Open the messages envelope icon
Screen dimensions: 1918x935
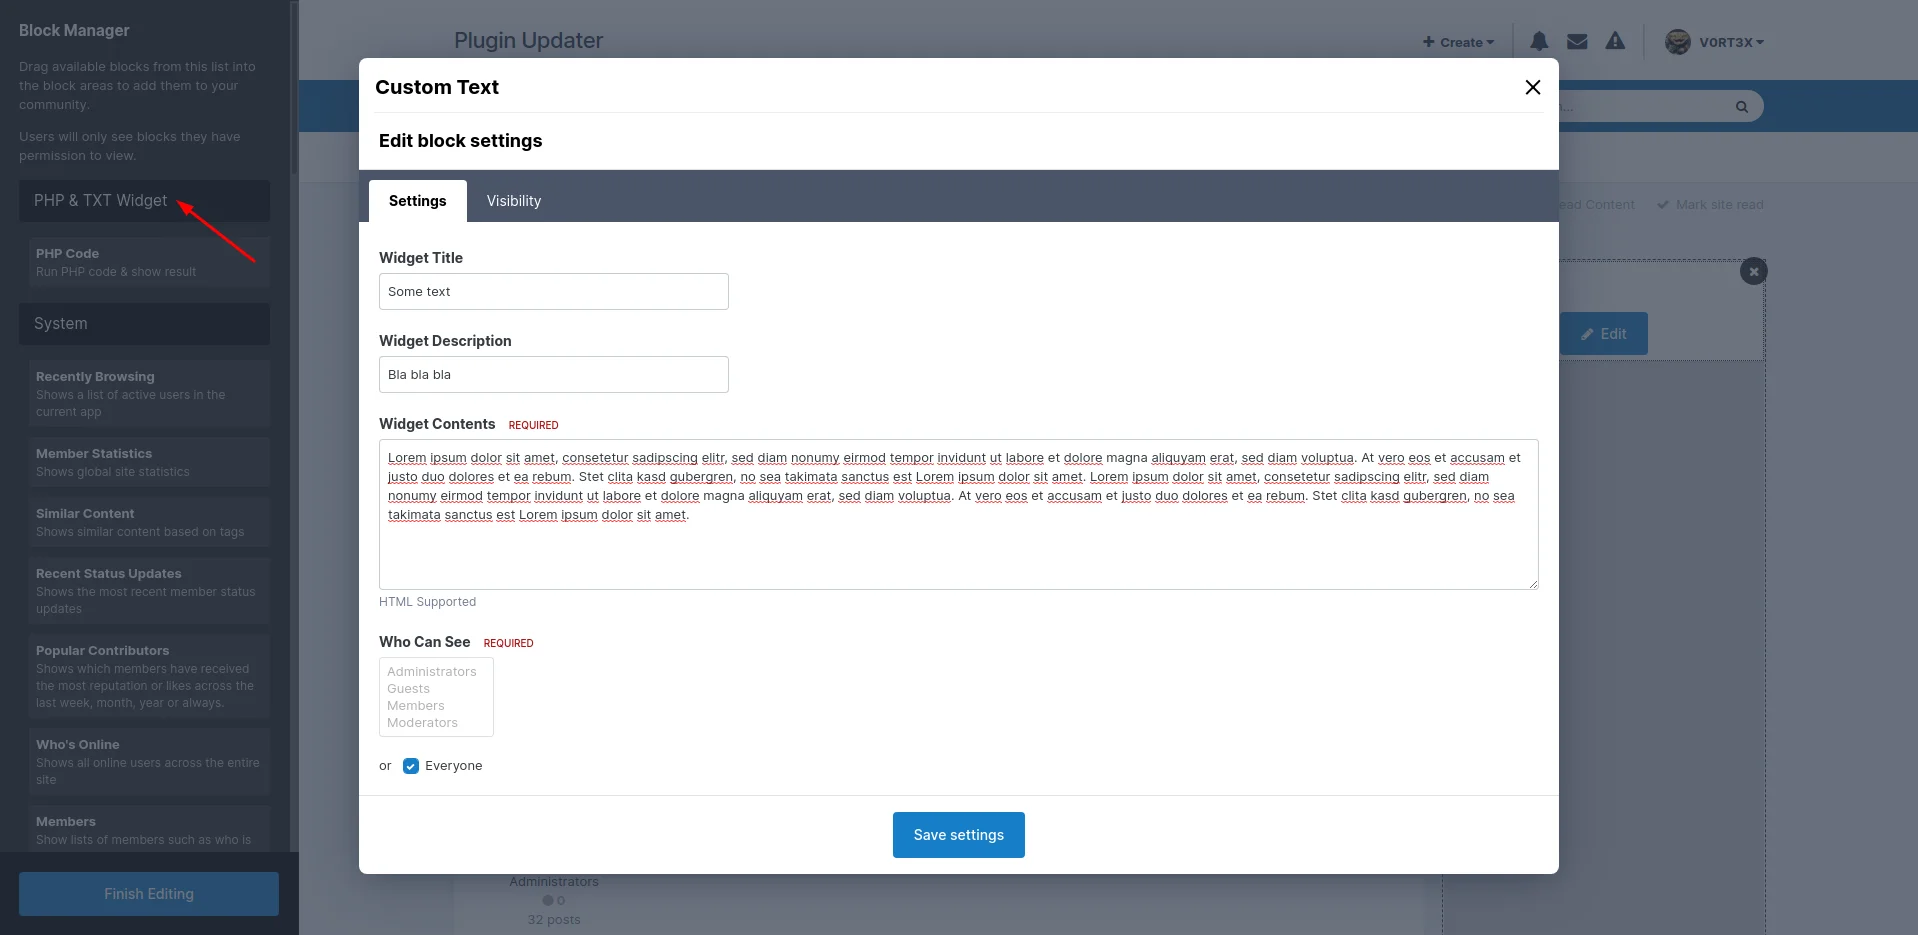[1577, 41]
